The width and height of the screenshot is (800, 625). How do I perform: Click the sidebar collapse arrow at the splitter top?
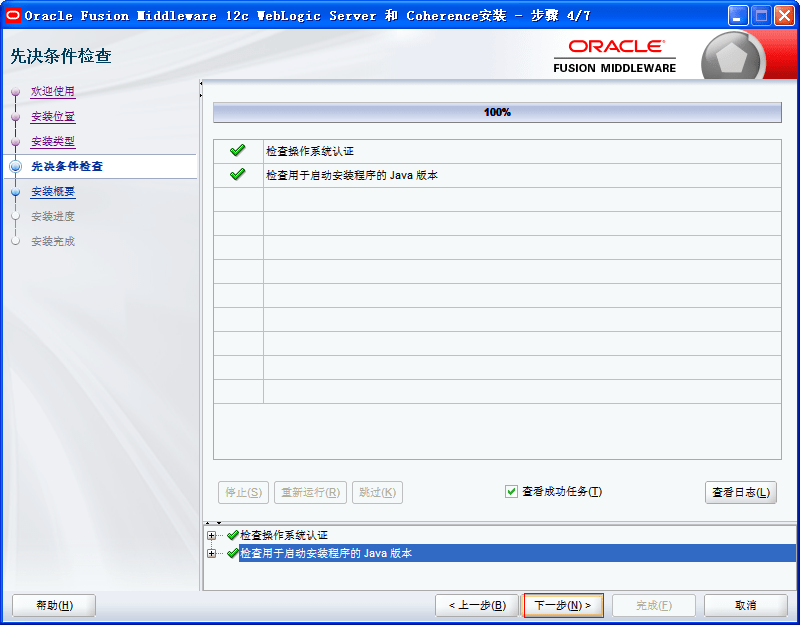click(x=201, y=83)
